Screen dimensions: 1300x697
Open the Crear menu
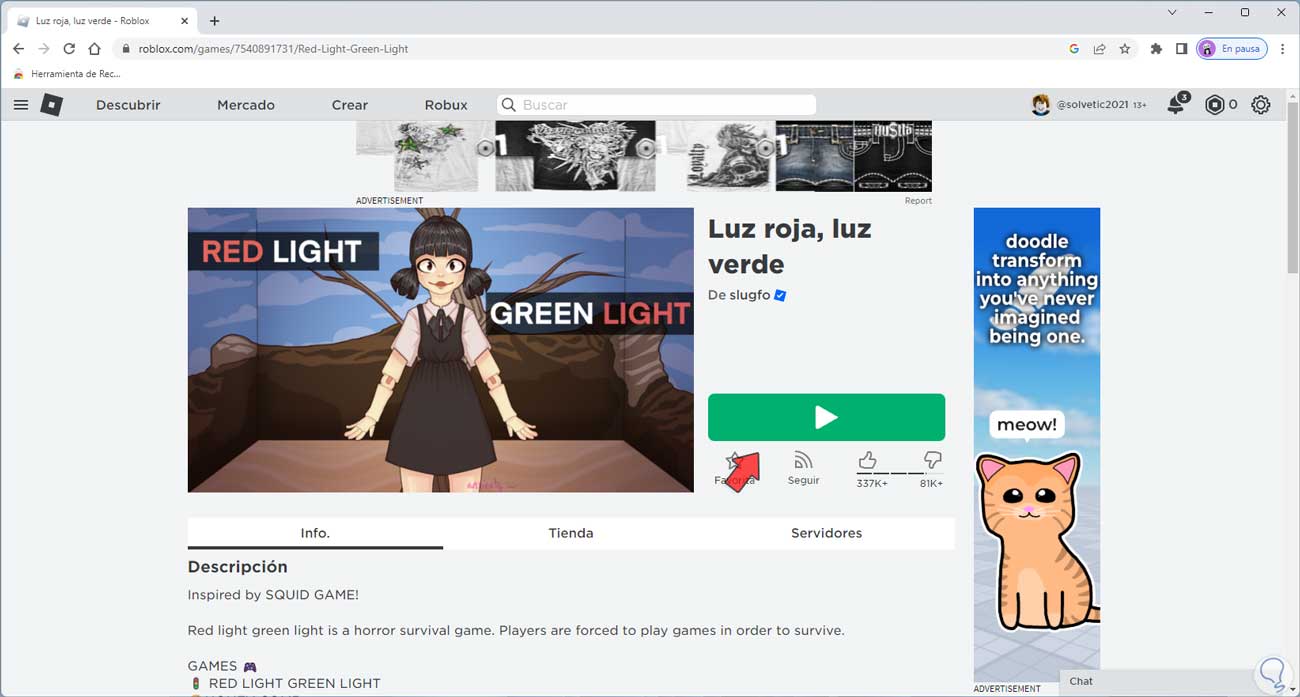click(350, 105)
